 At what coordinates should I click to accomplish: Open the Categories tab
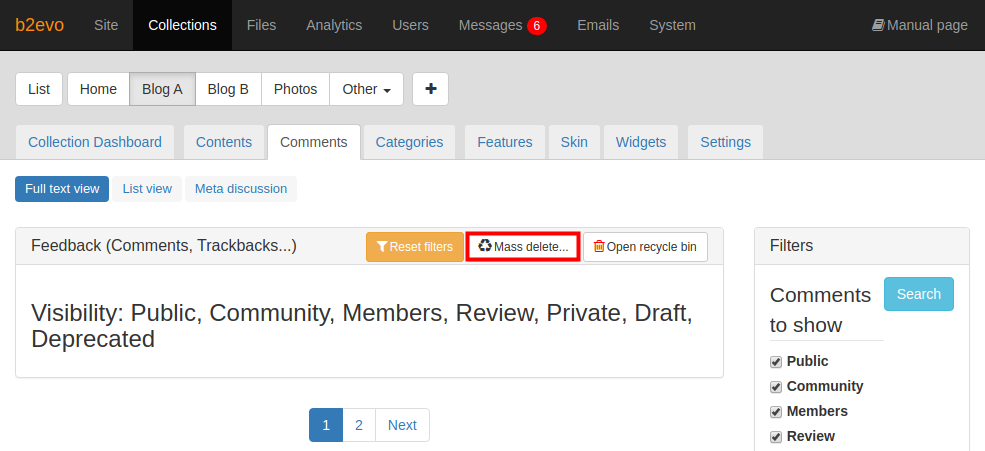[x=409, y=142]
